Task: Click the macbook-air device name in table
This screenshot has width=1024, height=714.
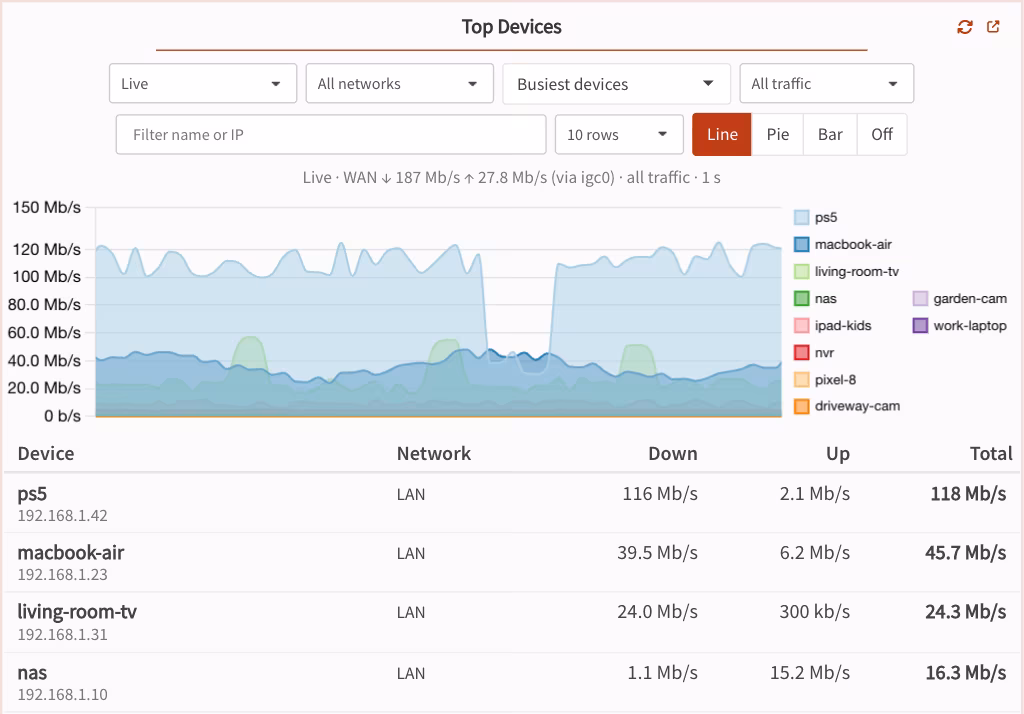Action: coord(71,553)
